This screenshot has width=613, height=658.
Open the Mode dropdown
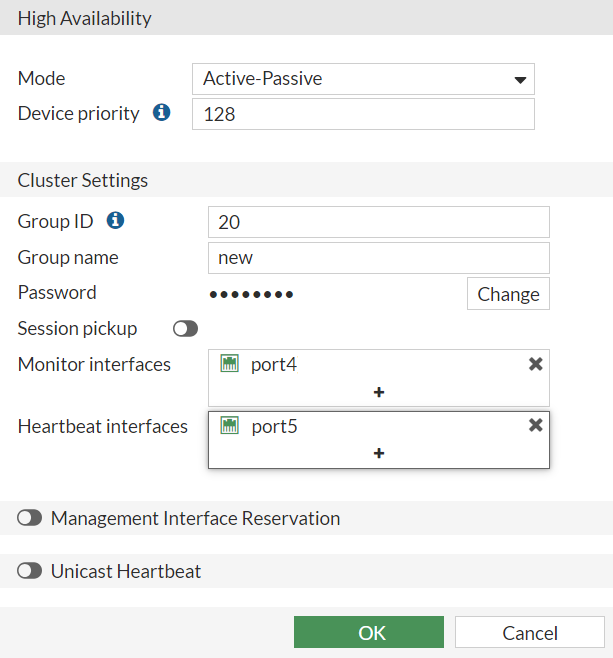coord(363,78)
